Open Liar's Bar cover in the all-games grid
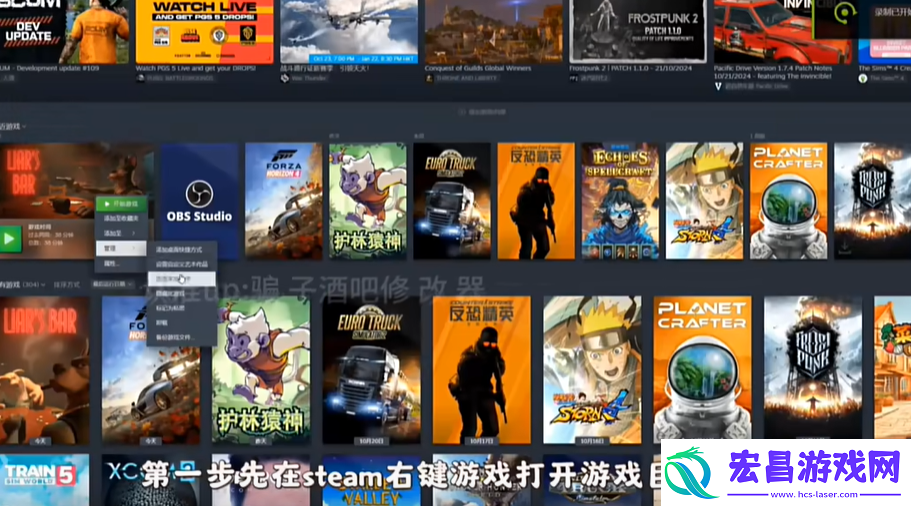This screenshot has width=911, height=506. point(45,371)
